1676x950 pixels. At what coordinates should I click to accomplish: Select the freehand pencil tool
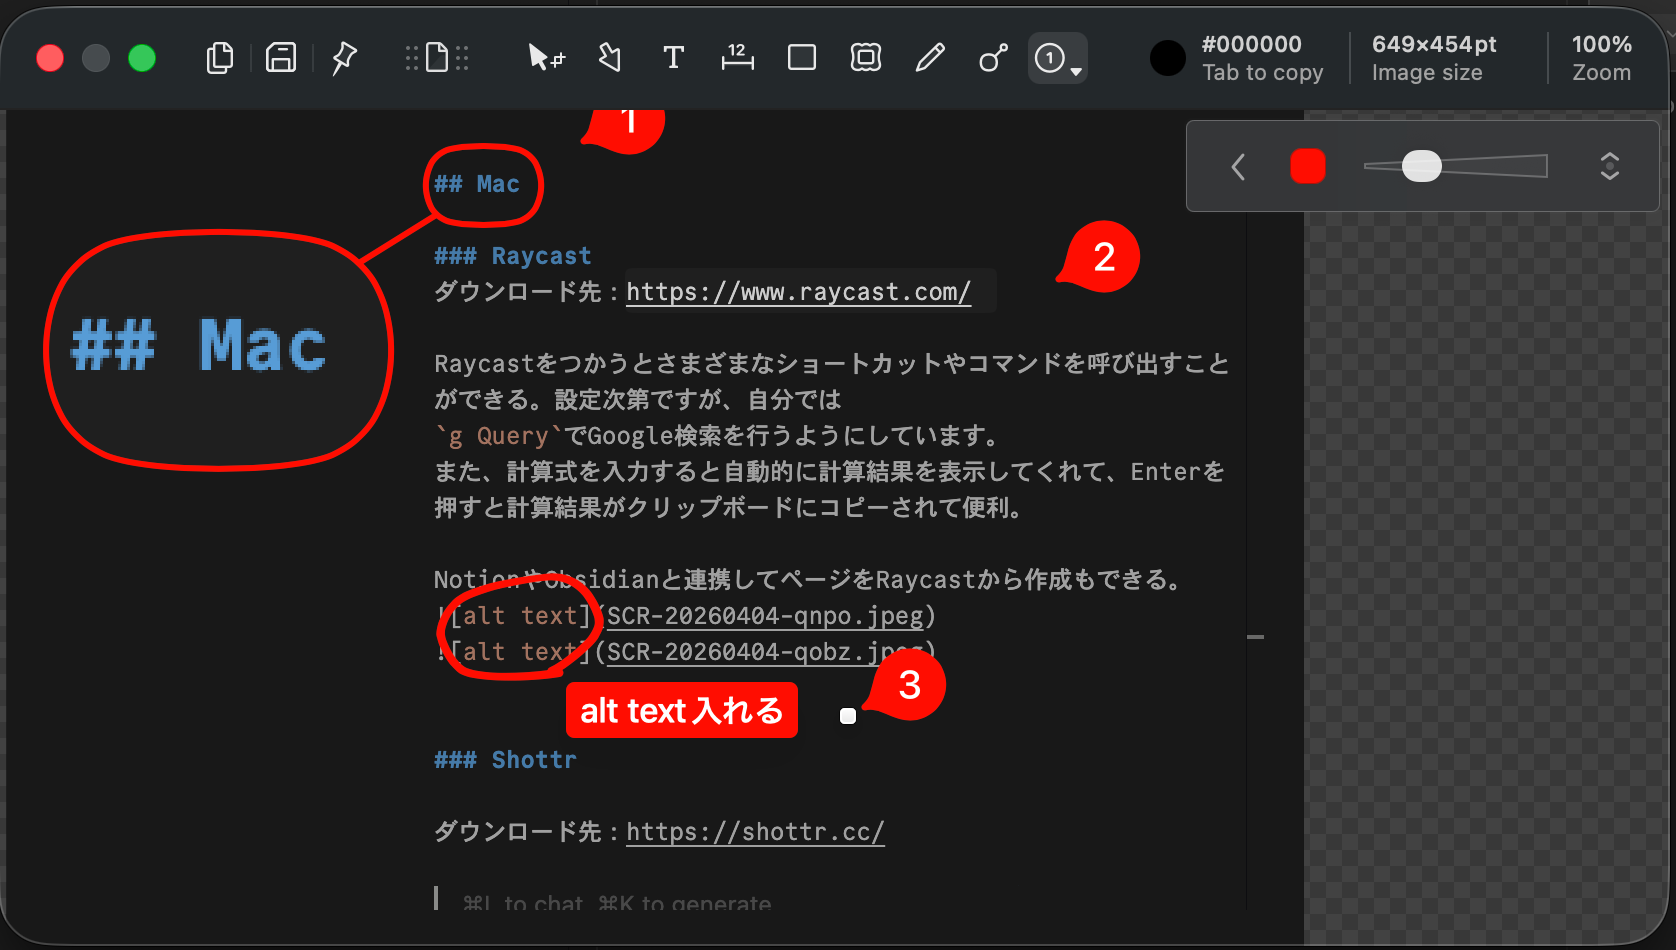pyautogui.click(x=929, y=57)
